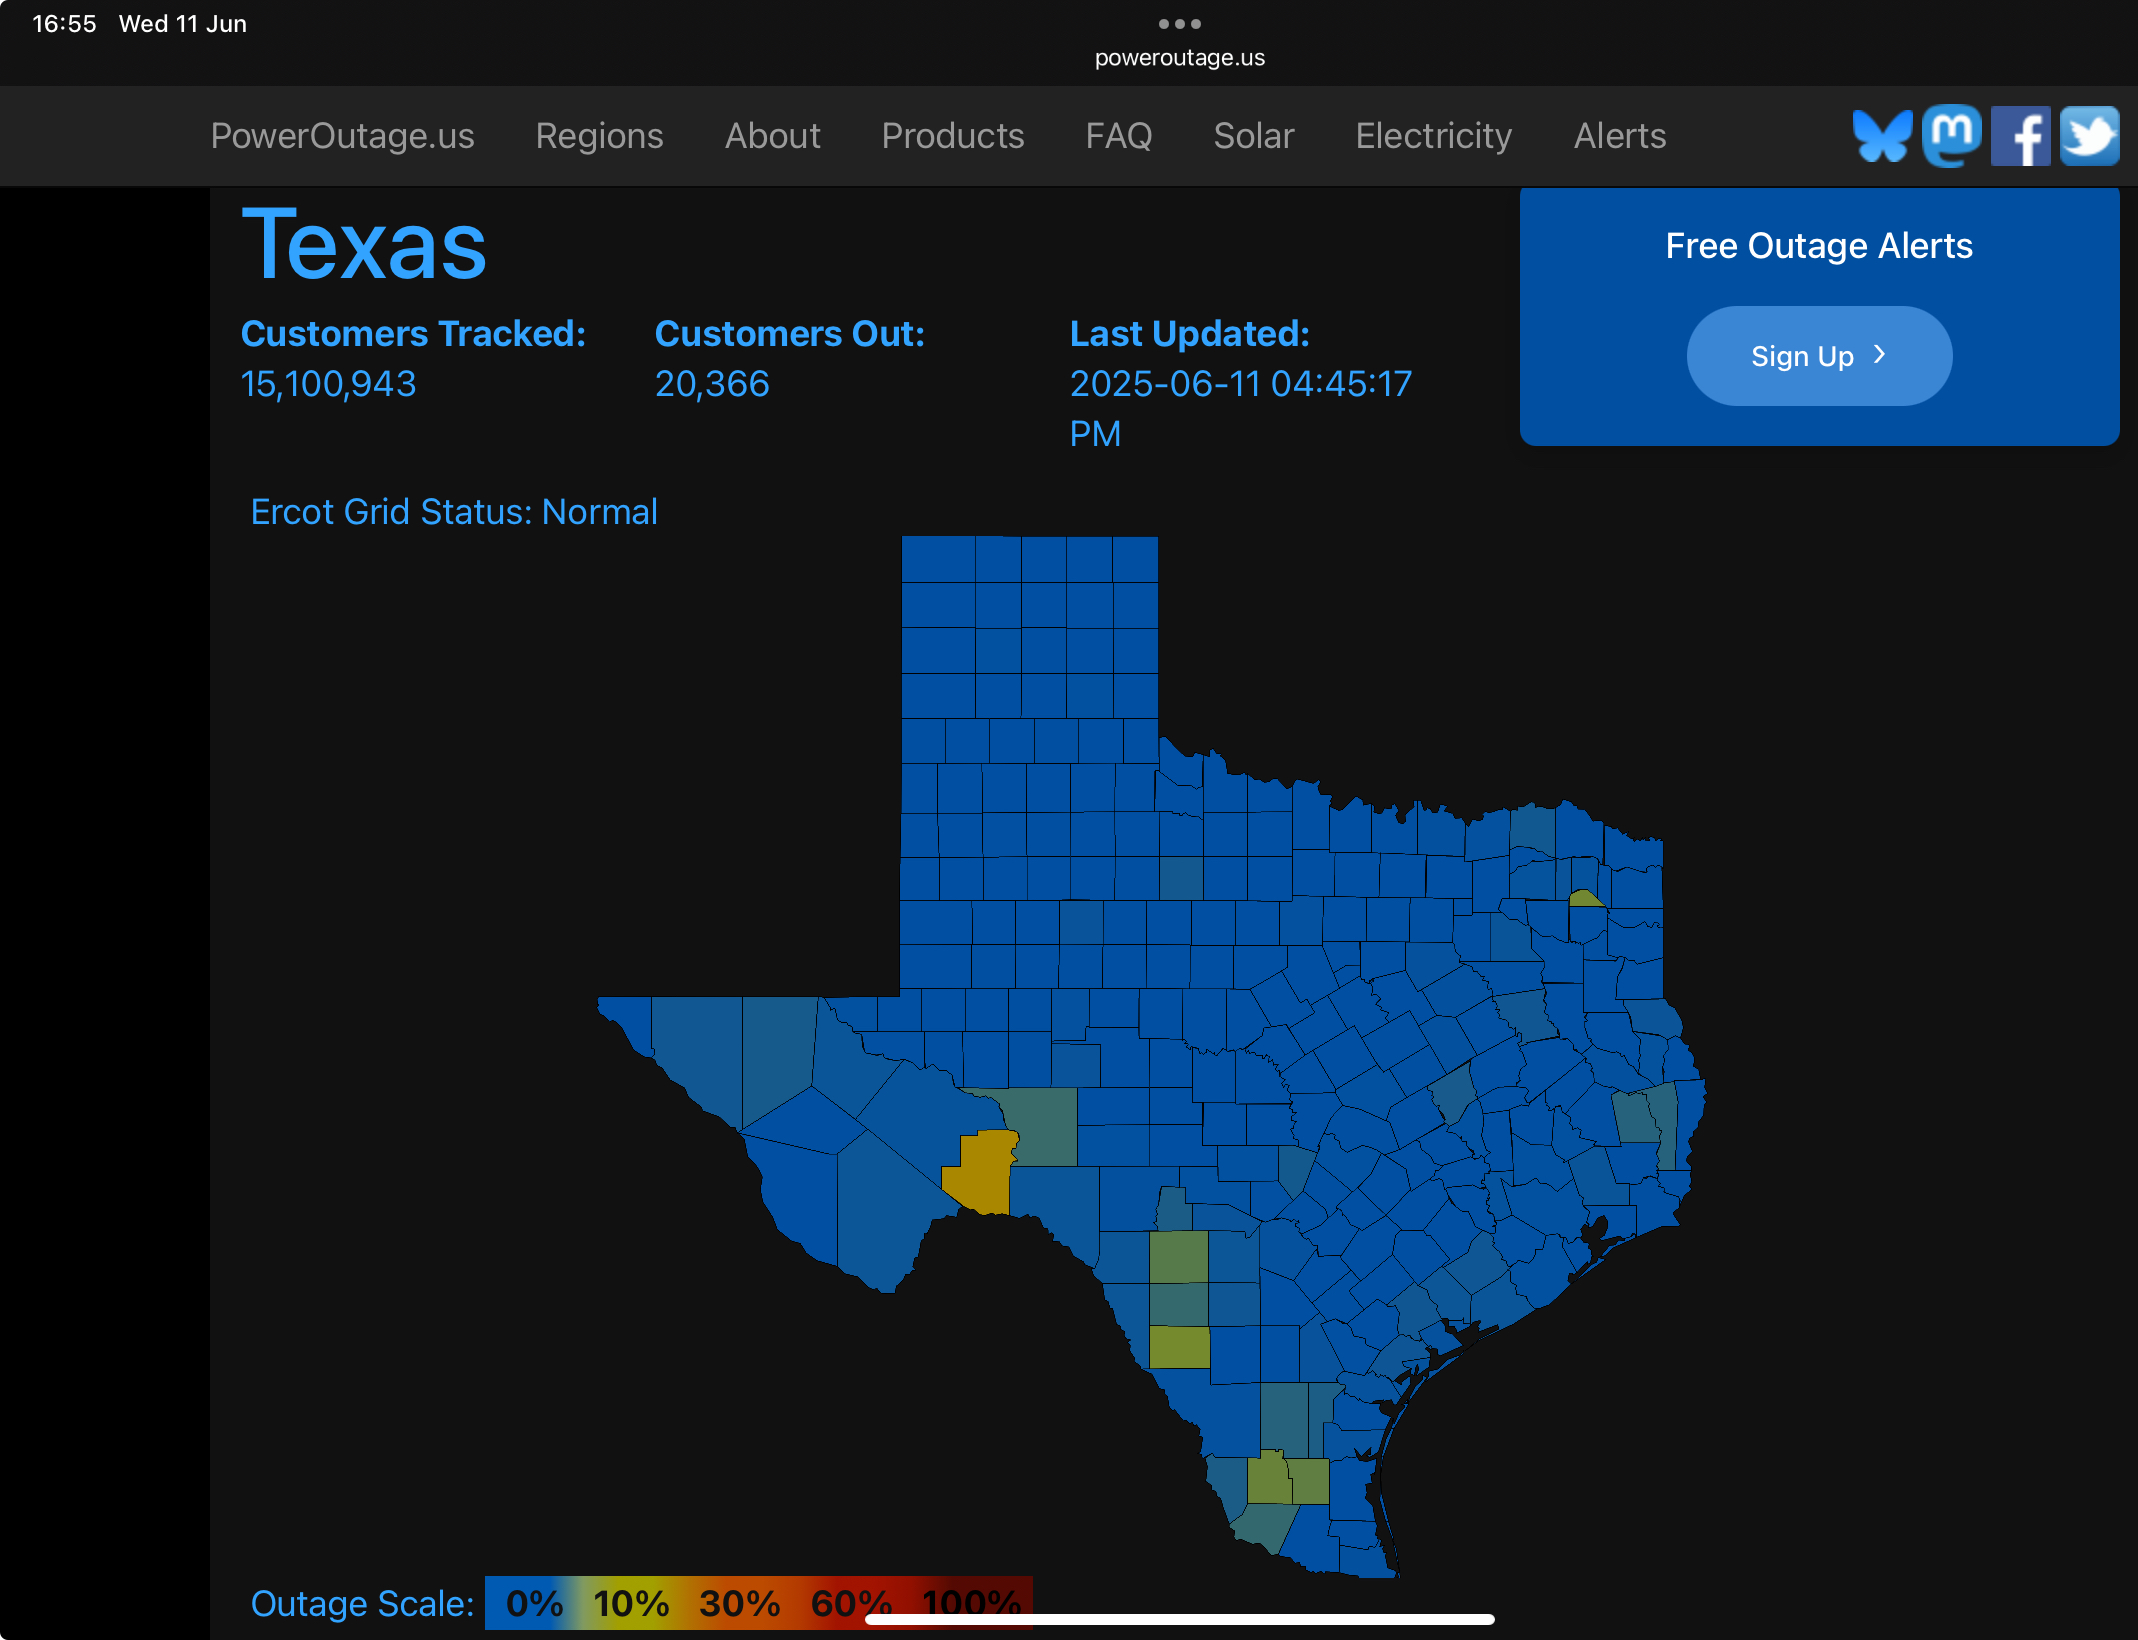Click the Sign Up button
Image resolution: width=2138 pixels, height=1640 pixels.
pyautogui.click(x=1819, y=356)
